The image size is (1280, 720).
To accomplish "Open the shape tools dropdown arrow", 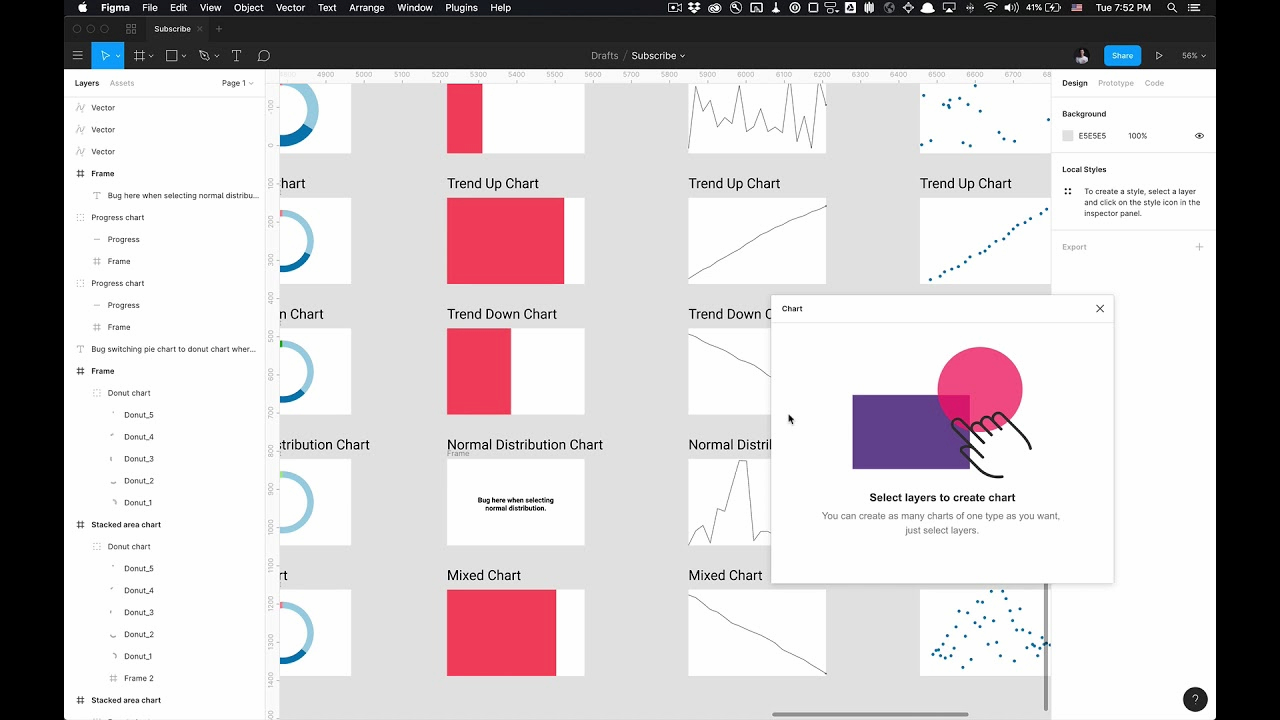I will (185, 56).
